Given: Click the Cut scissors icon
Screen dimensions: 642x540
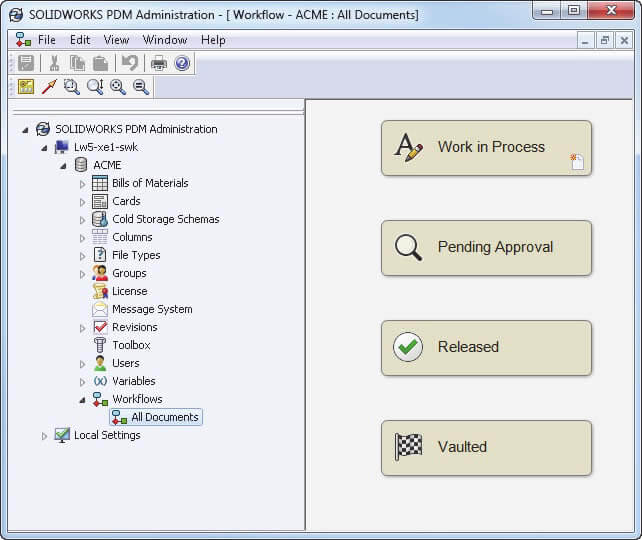Looking at the screenshot, I should 54,63.
